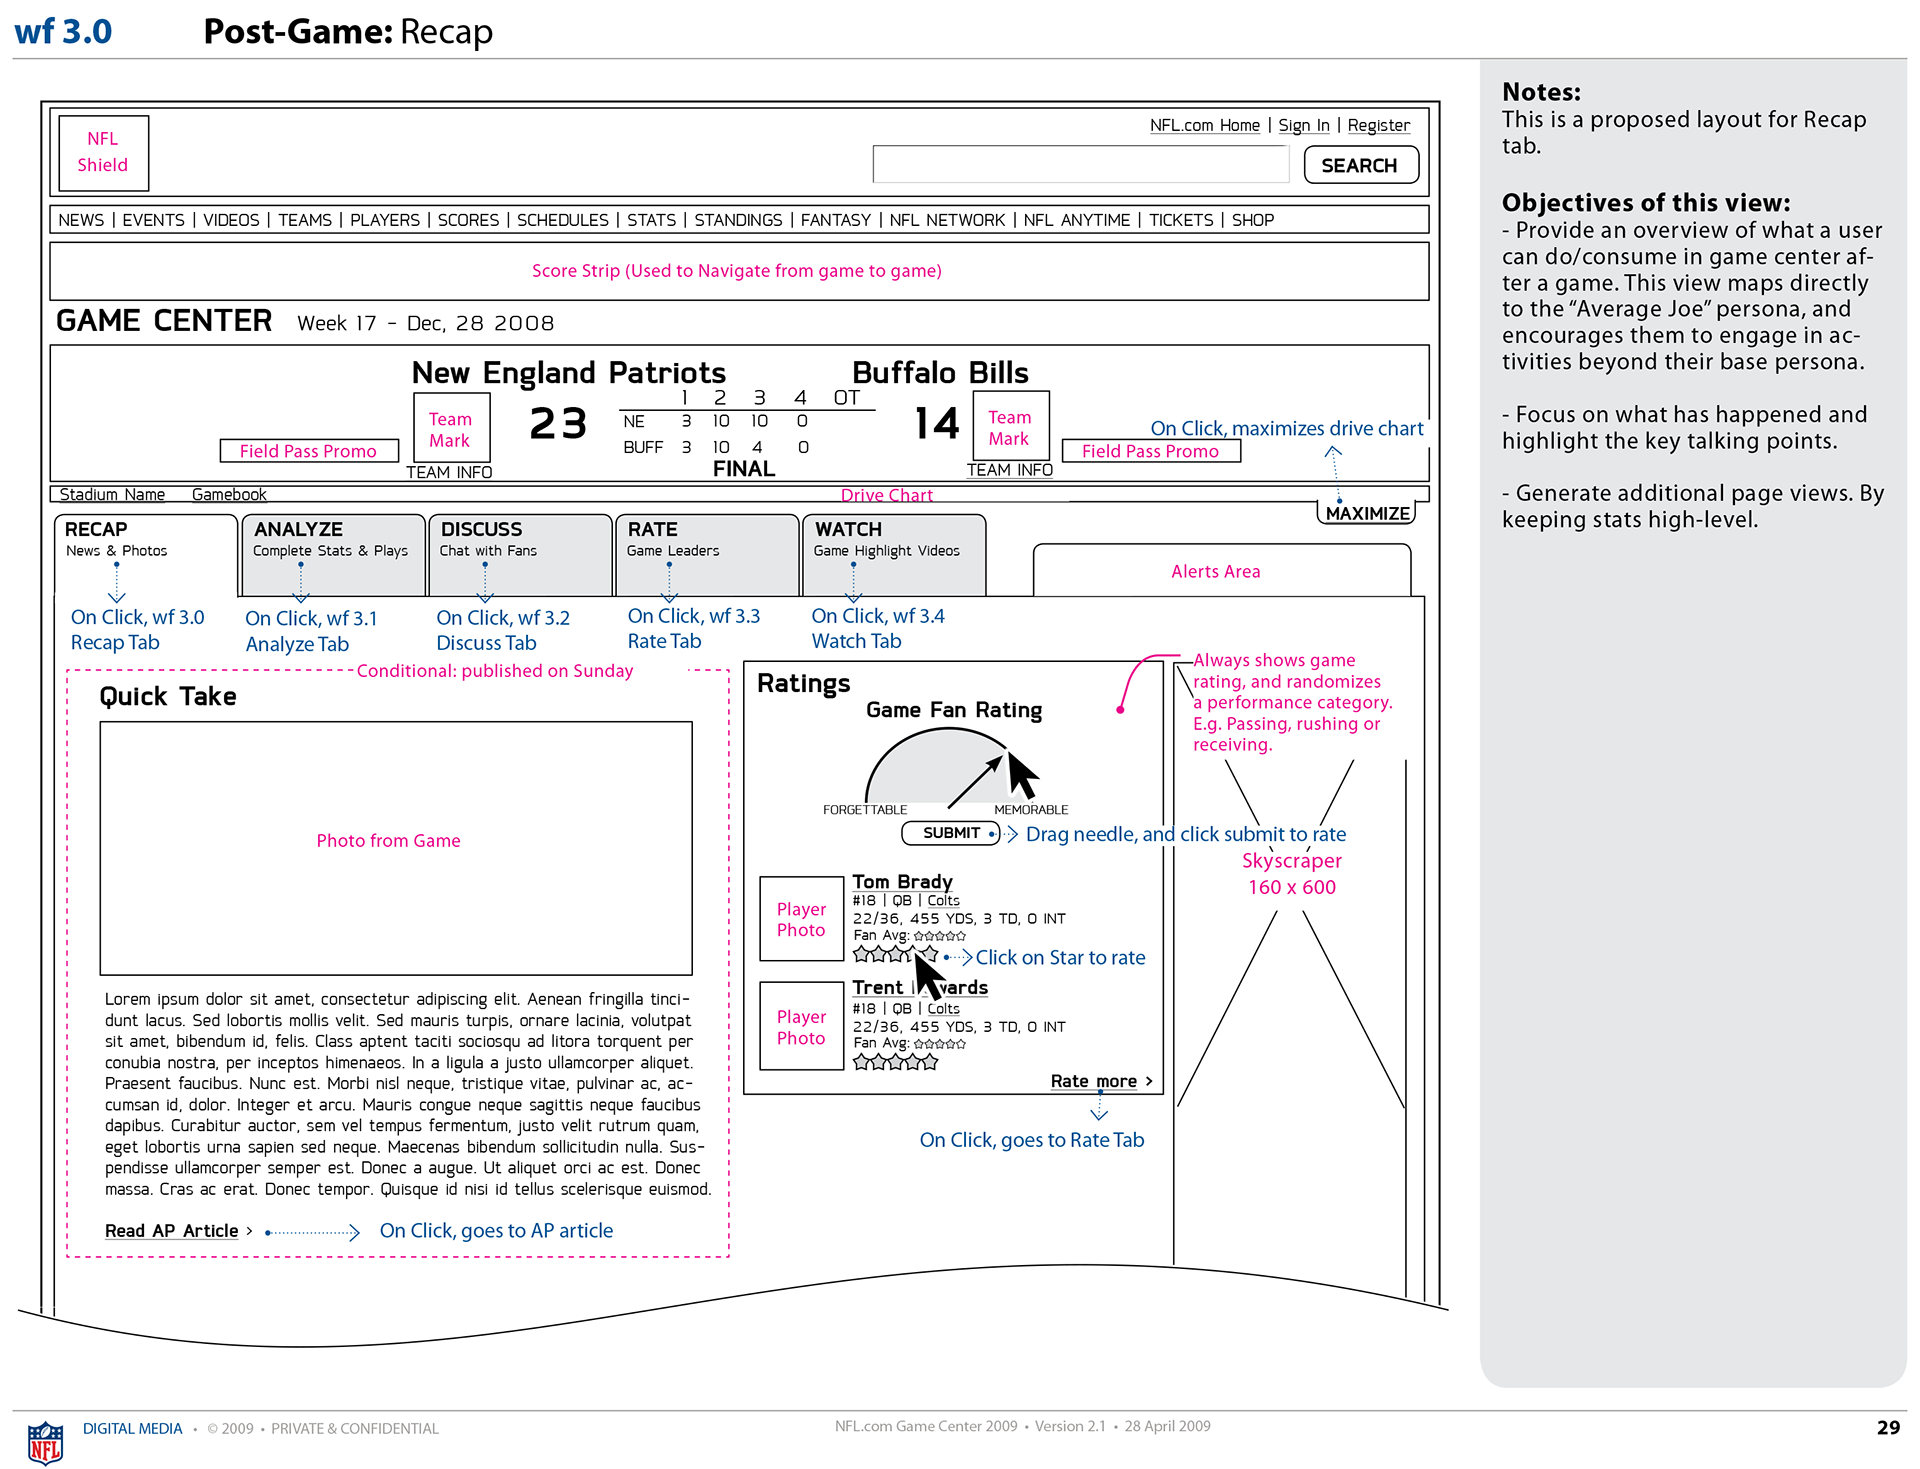Image resolution: width=1920 pixels, height=1469 pixels.
Task: Click Trent Edwards' player photo
Action: coord(801,1027)
